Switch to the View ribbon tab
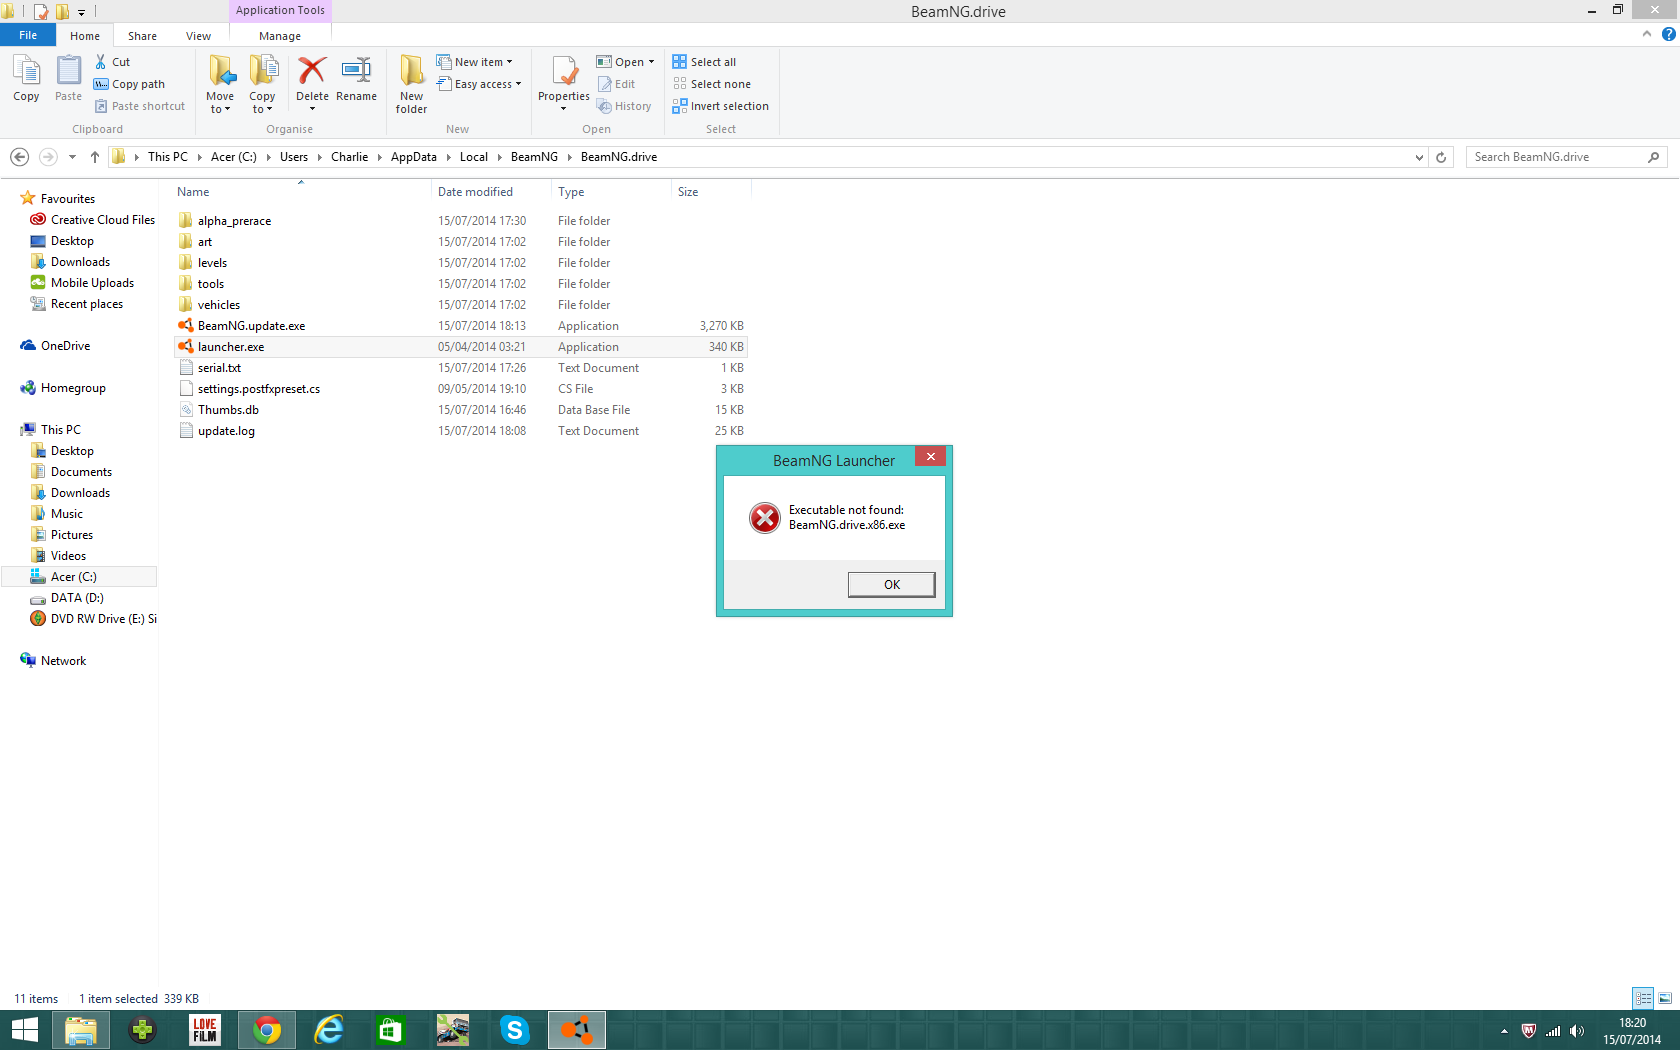 pos(198,36)
